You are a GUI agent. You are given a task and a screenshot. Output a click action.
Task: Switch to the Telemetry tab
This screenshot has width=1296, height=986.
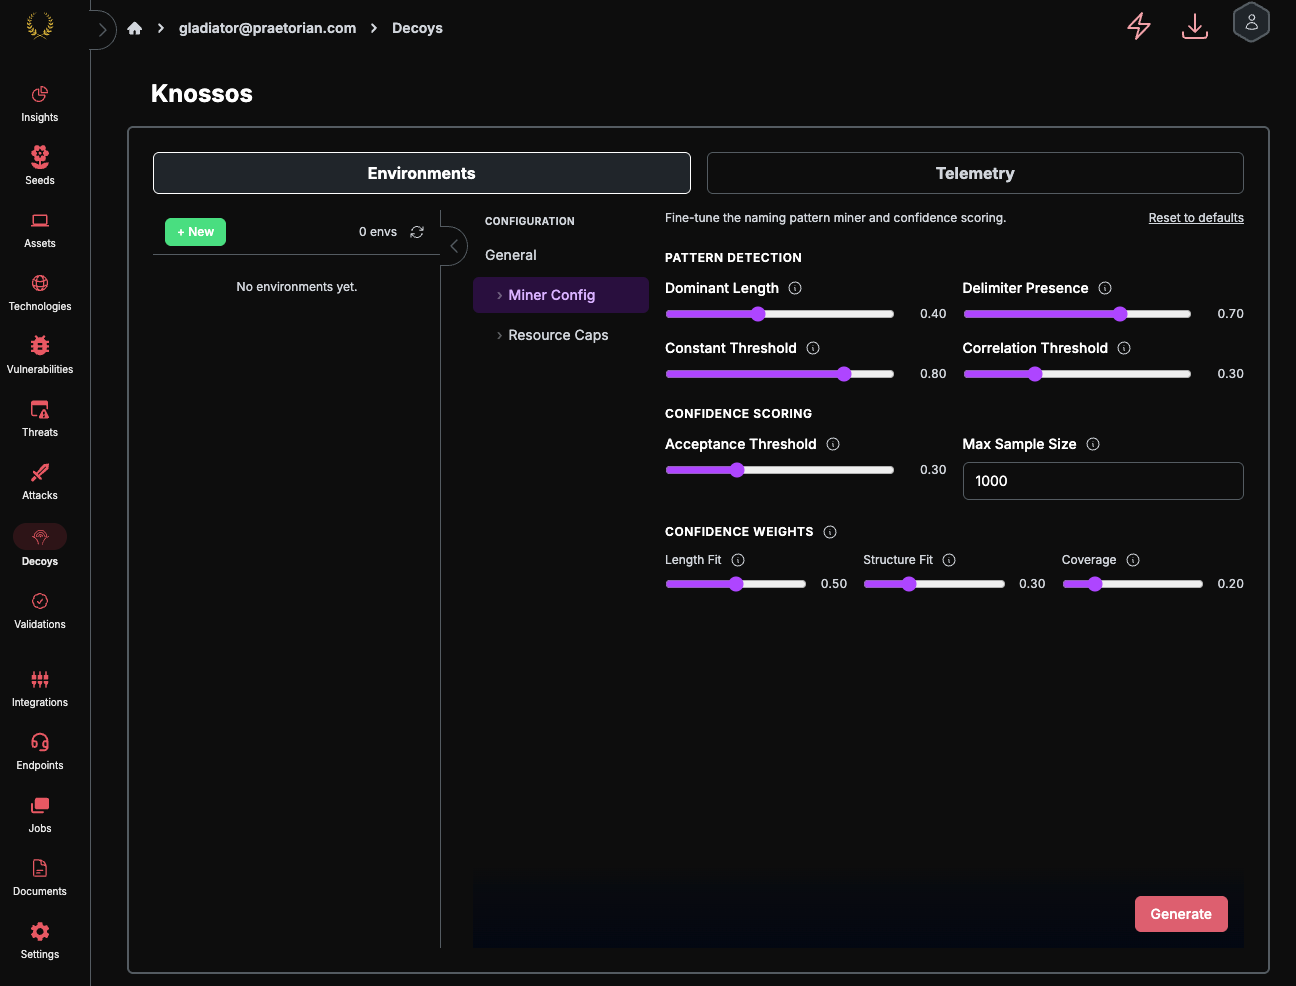point(975,173)
